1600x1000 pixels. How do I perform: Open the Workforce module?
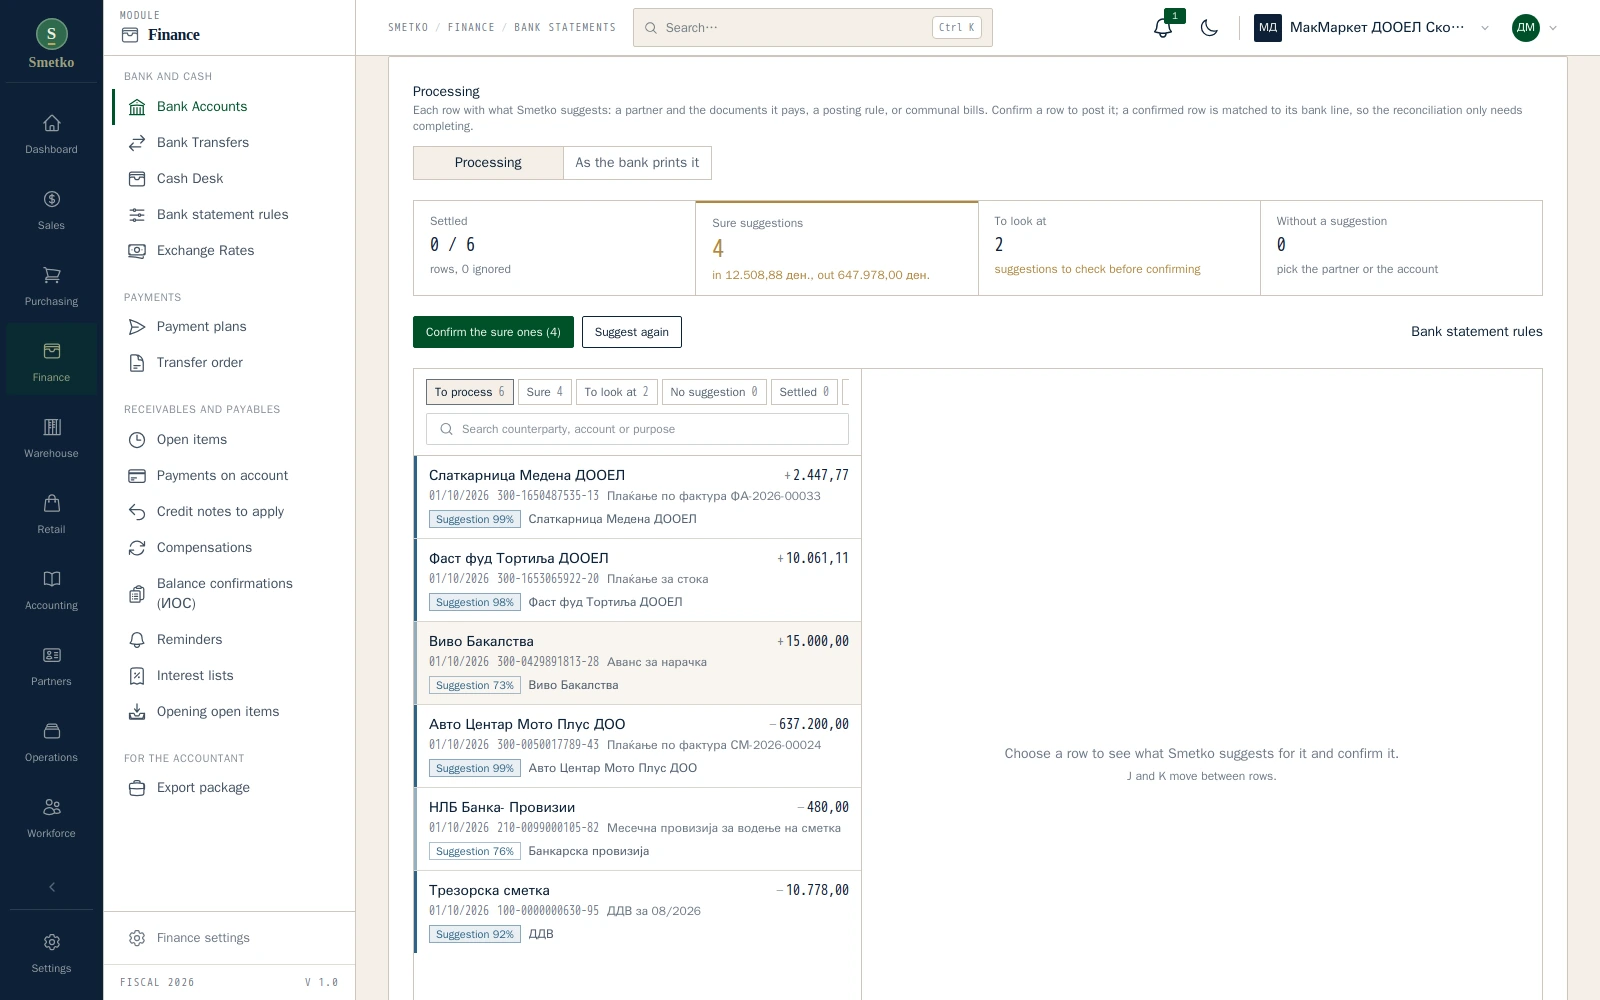pyautogui.click(x=51, y=818)
